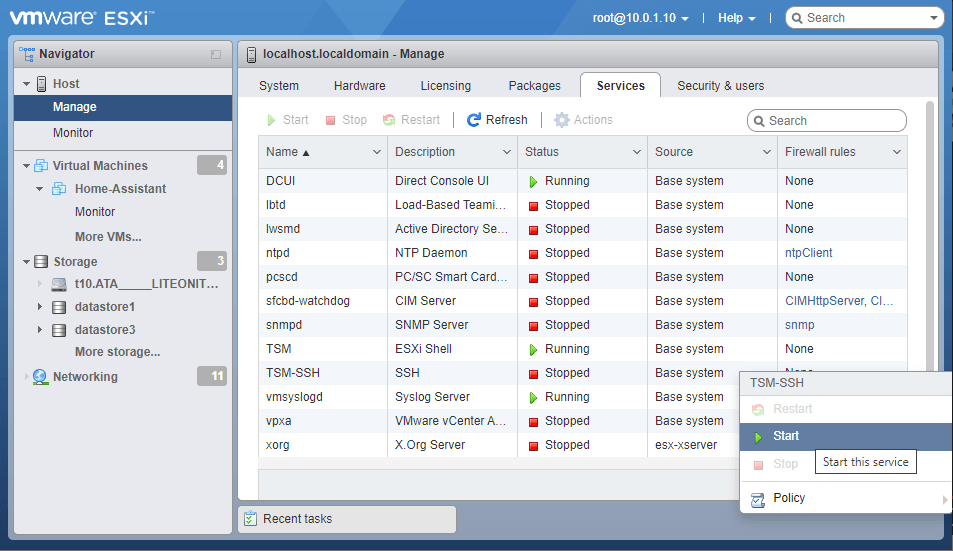Select the xorg service row name
This screenshot has width=953, height=551.
click(277, 445)
